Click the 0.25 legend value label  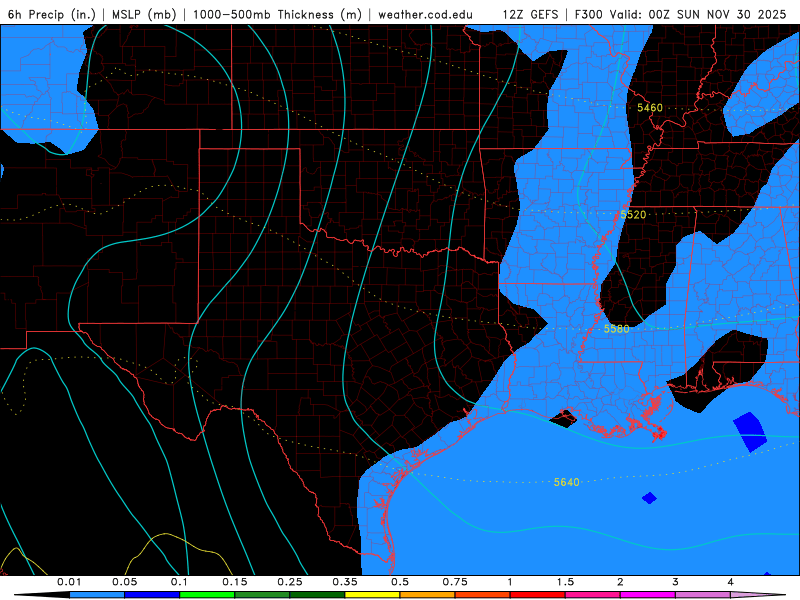[289, 582]
